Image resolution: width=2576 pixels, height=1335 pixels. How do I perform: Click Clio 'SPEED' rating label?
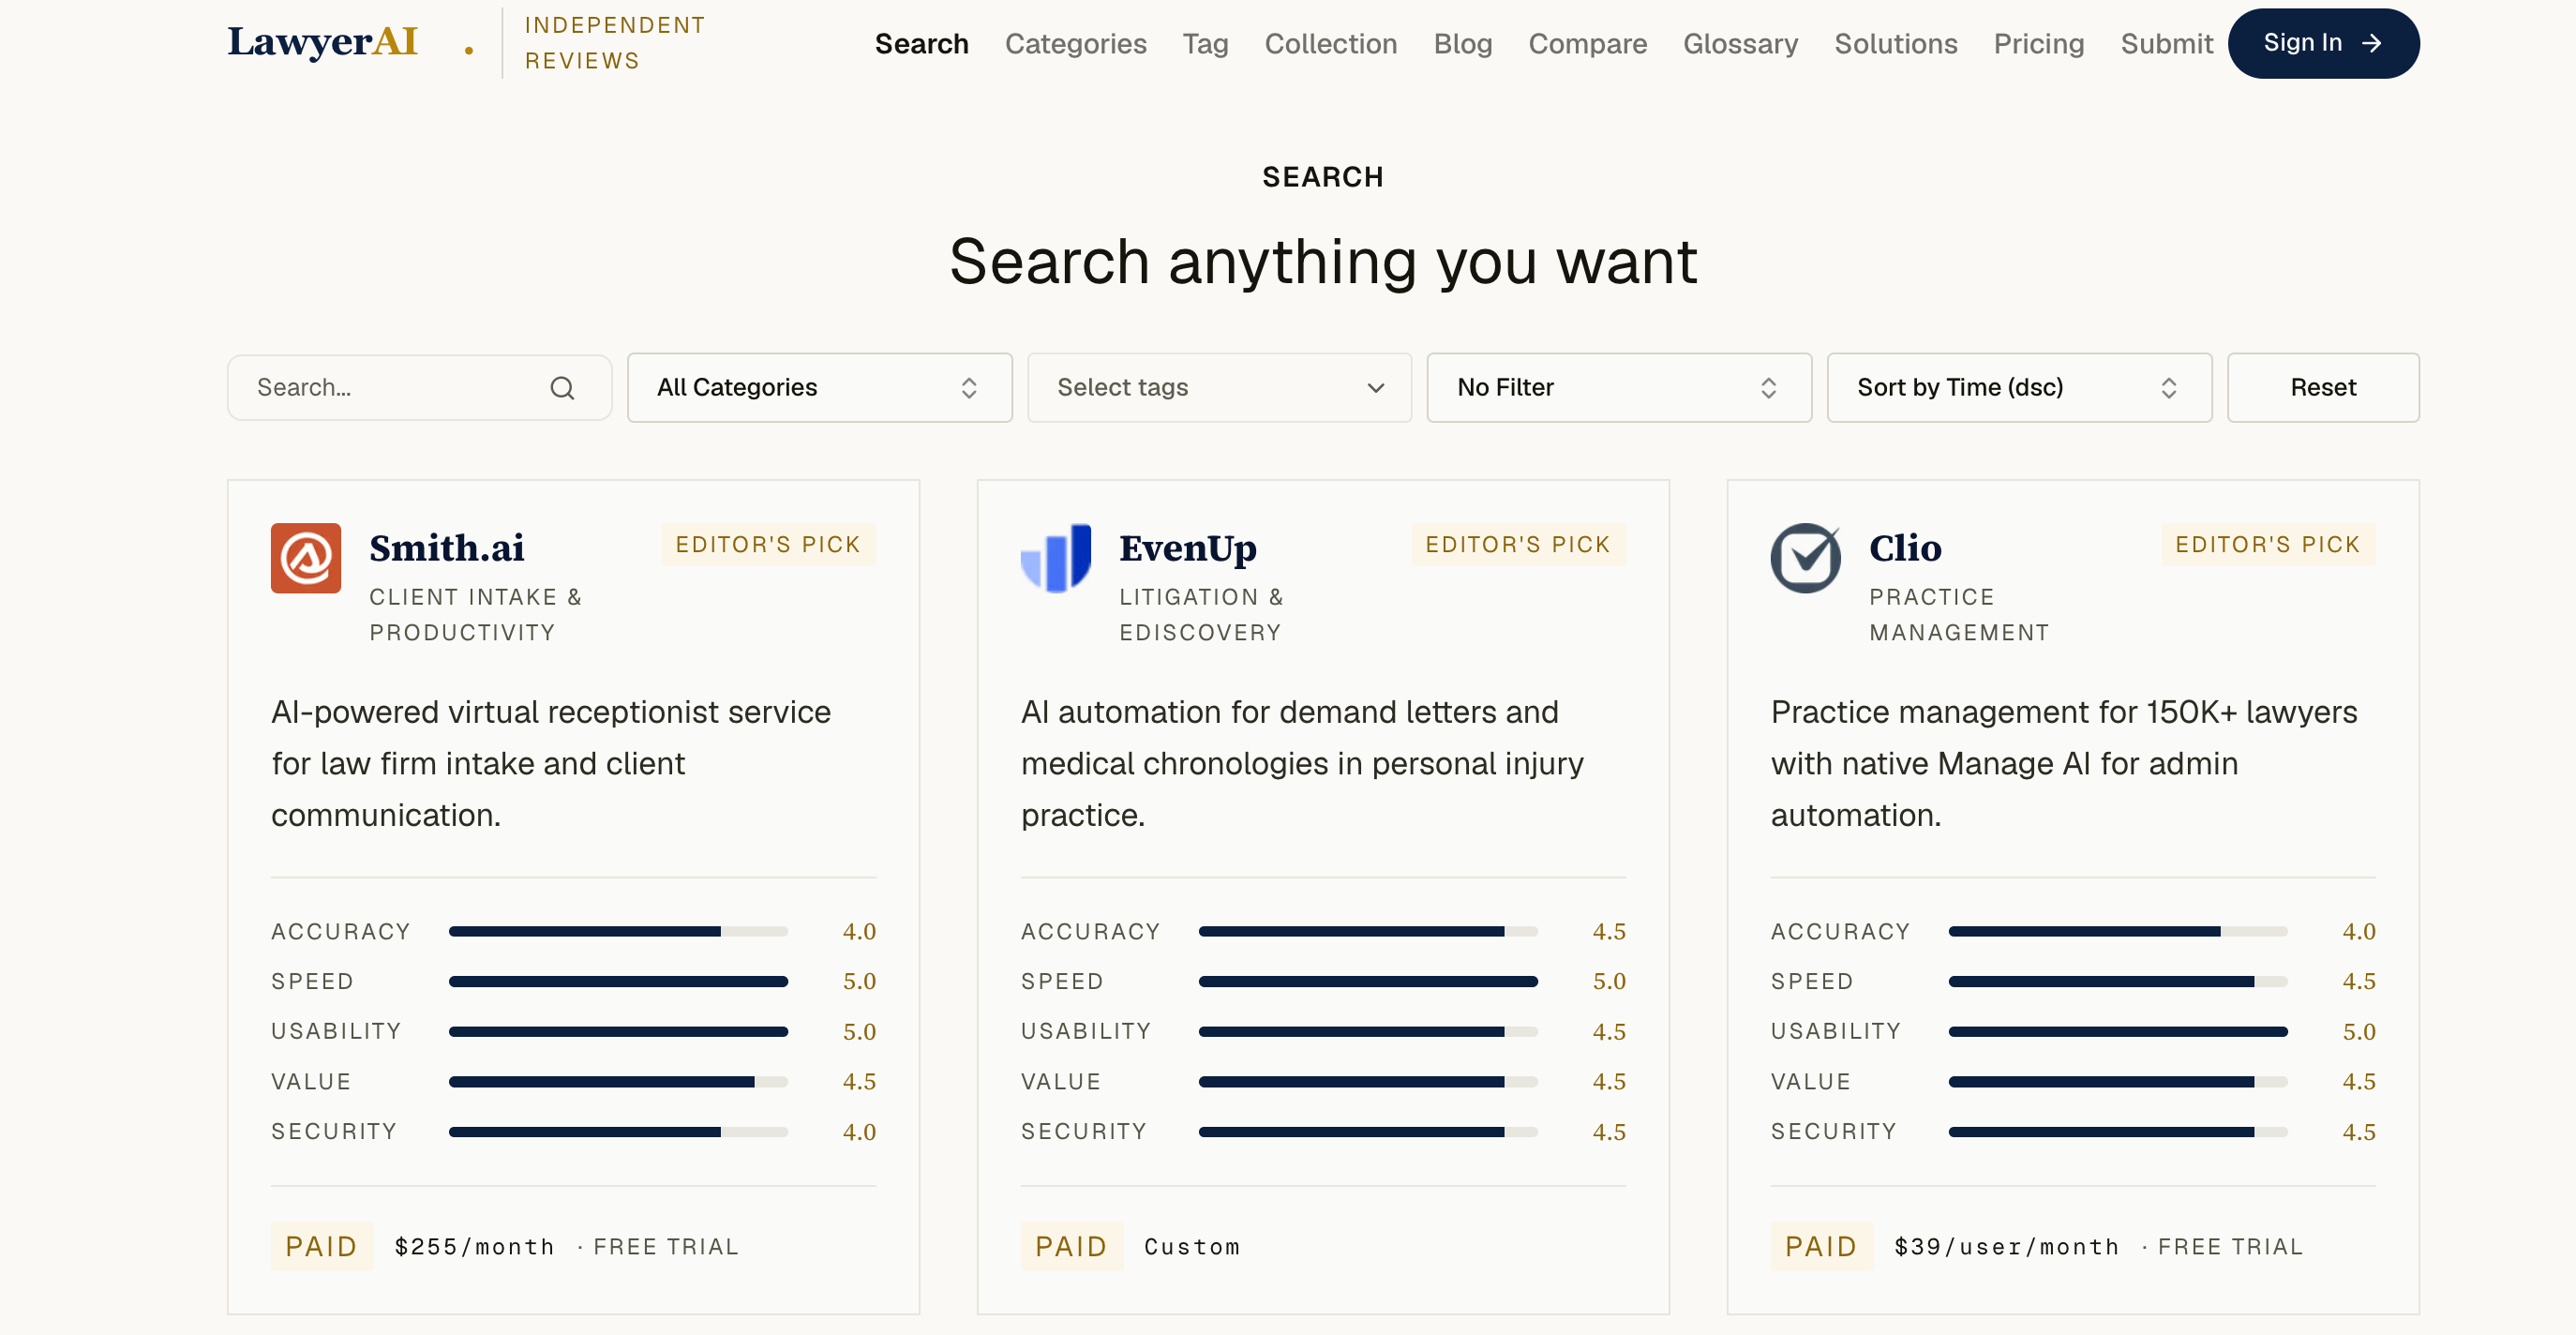1812,982
